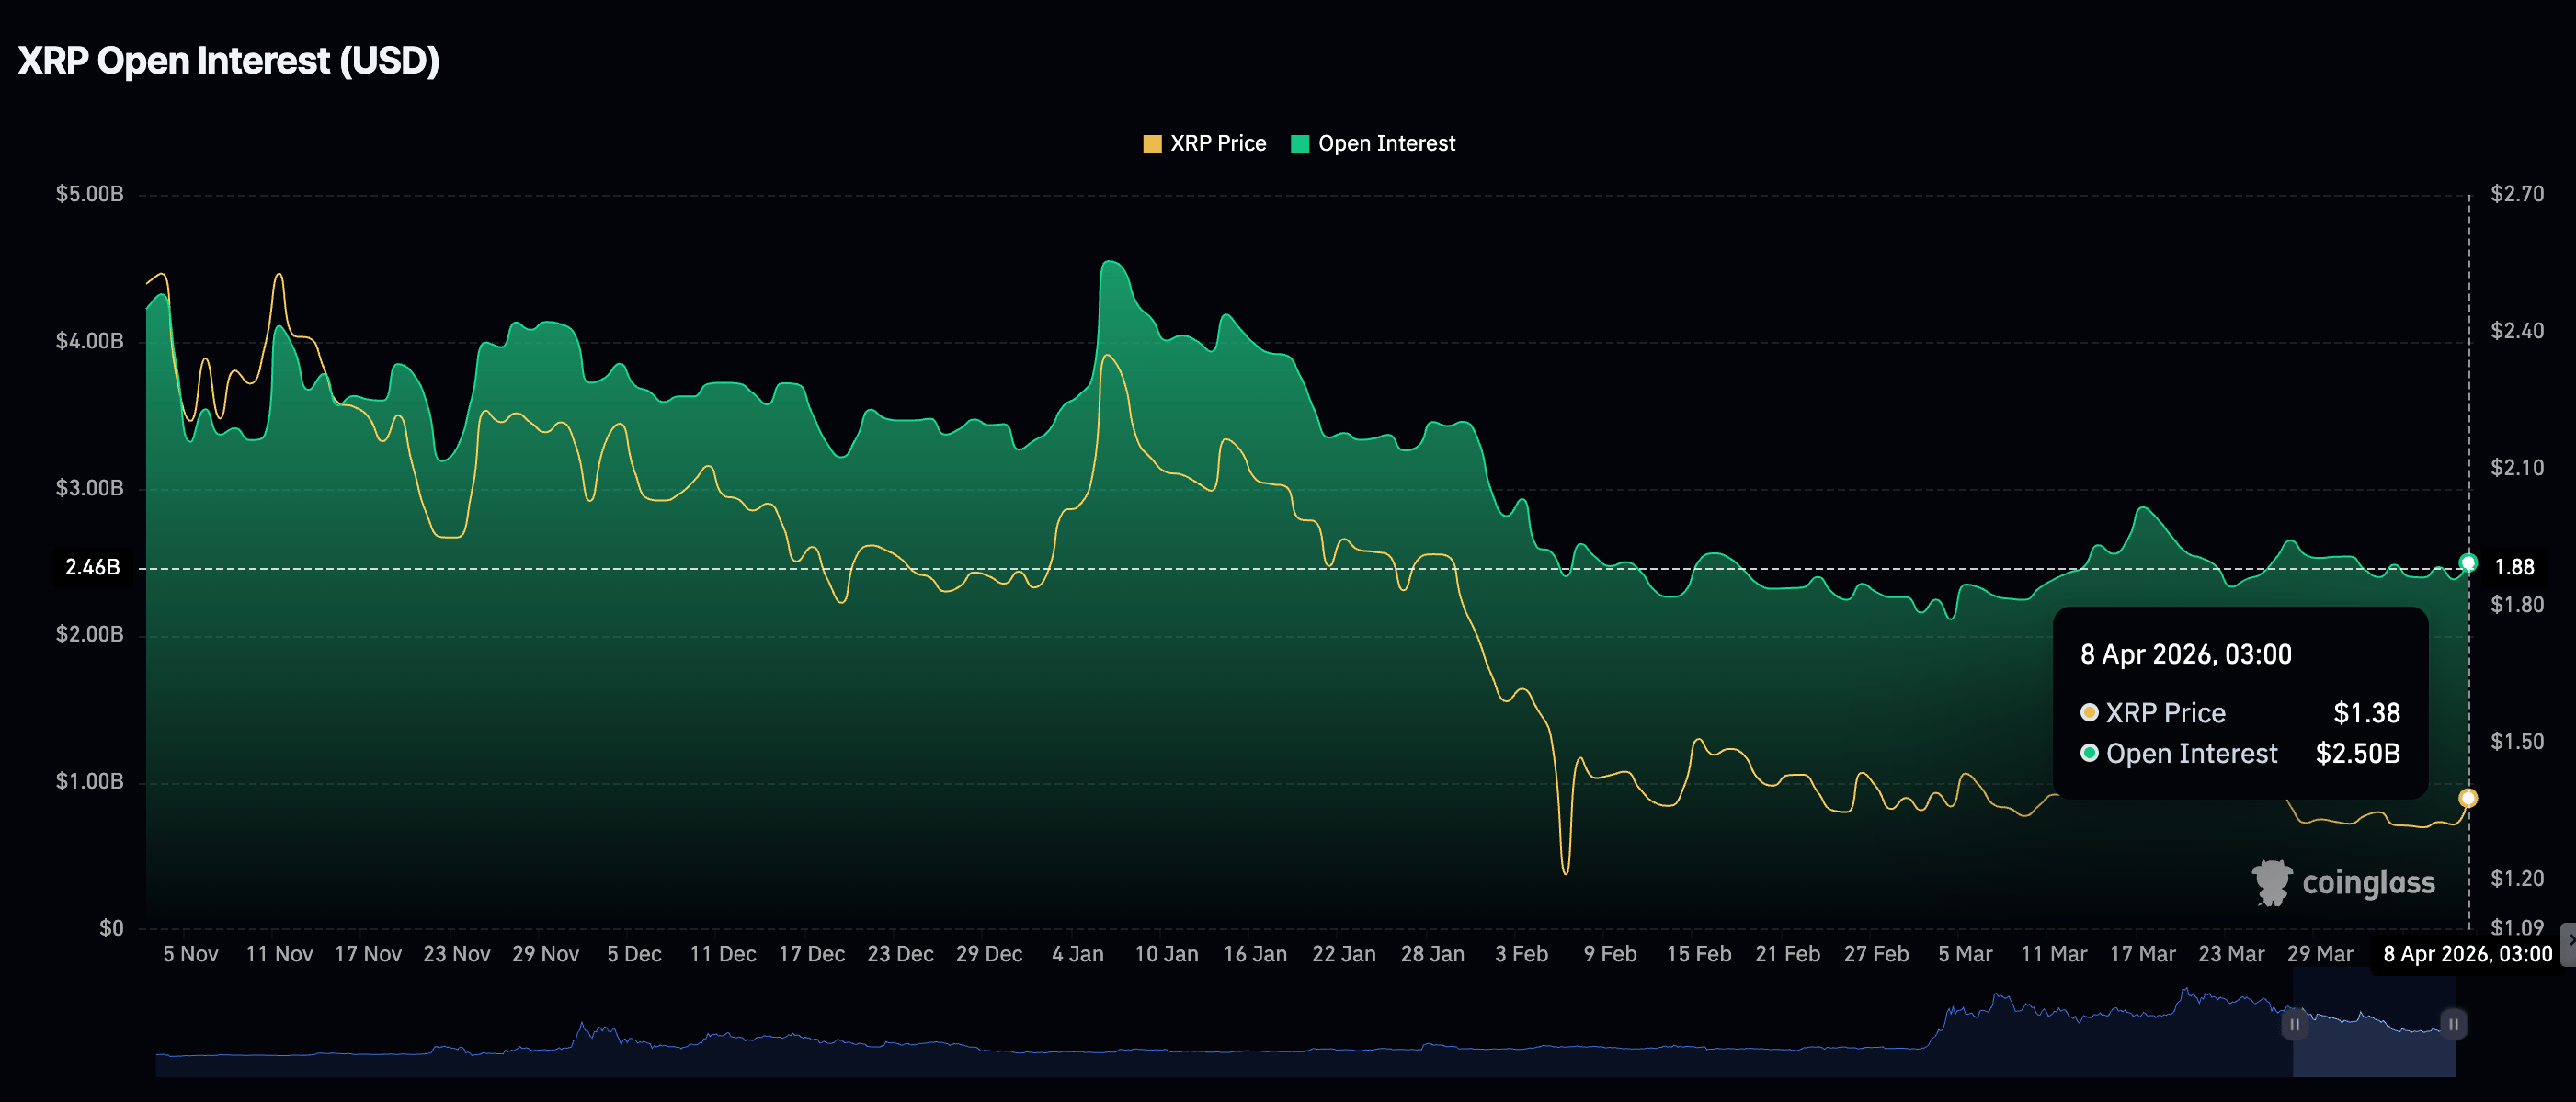Click the 4 Jan date on x-axis
This screenshot has height=1102, width=2576.
point(1077,954)
